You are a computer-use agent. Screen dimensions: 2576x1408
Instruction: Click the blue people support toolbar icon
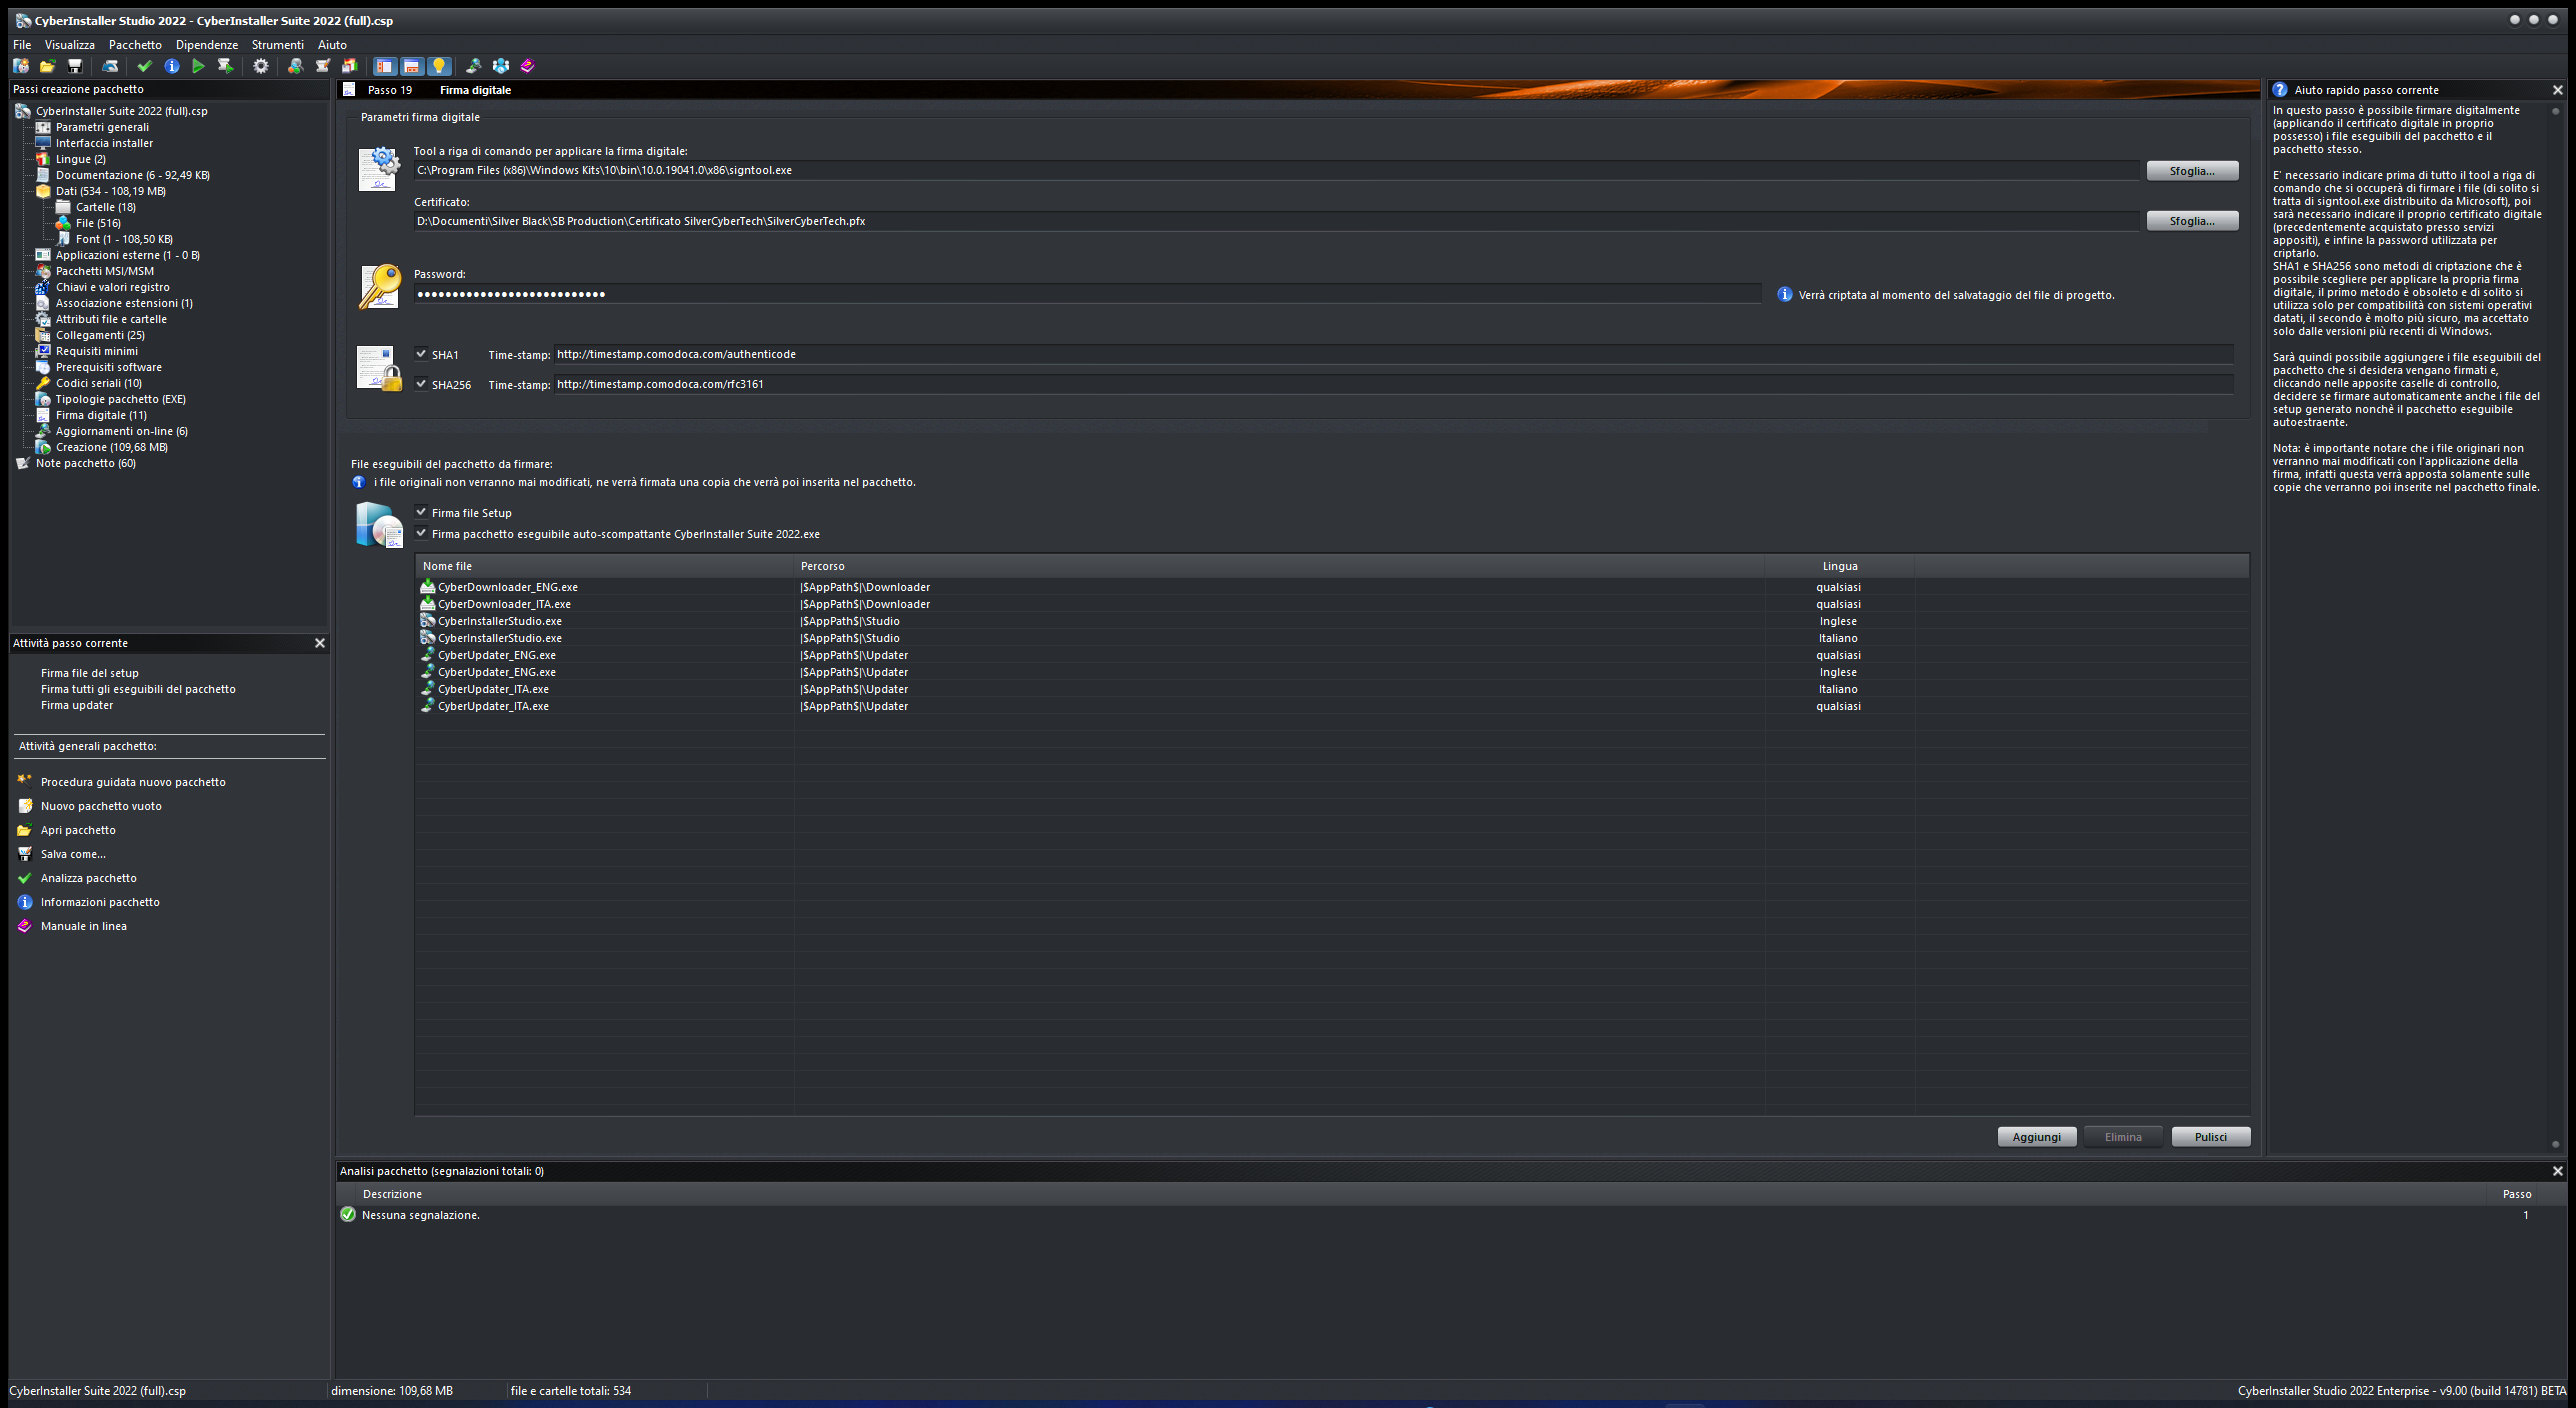(x=501, y=66)
